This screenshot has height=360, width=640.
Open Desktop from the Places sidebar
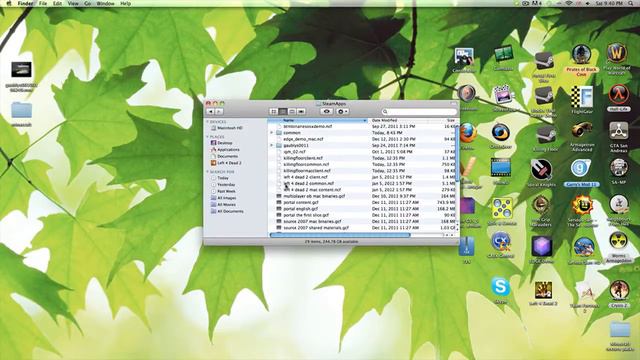click(221, 143)
